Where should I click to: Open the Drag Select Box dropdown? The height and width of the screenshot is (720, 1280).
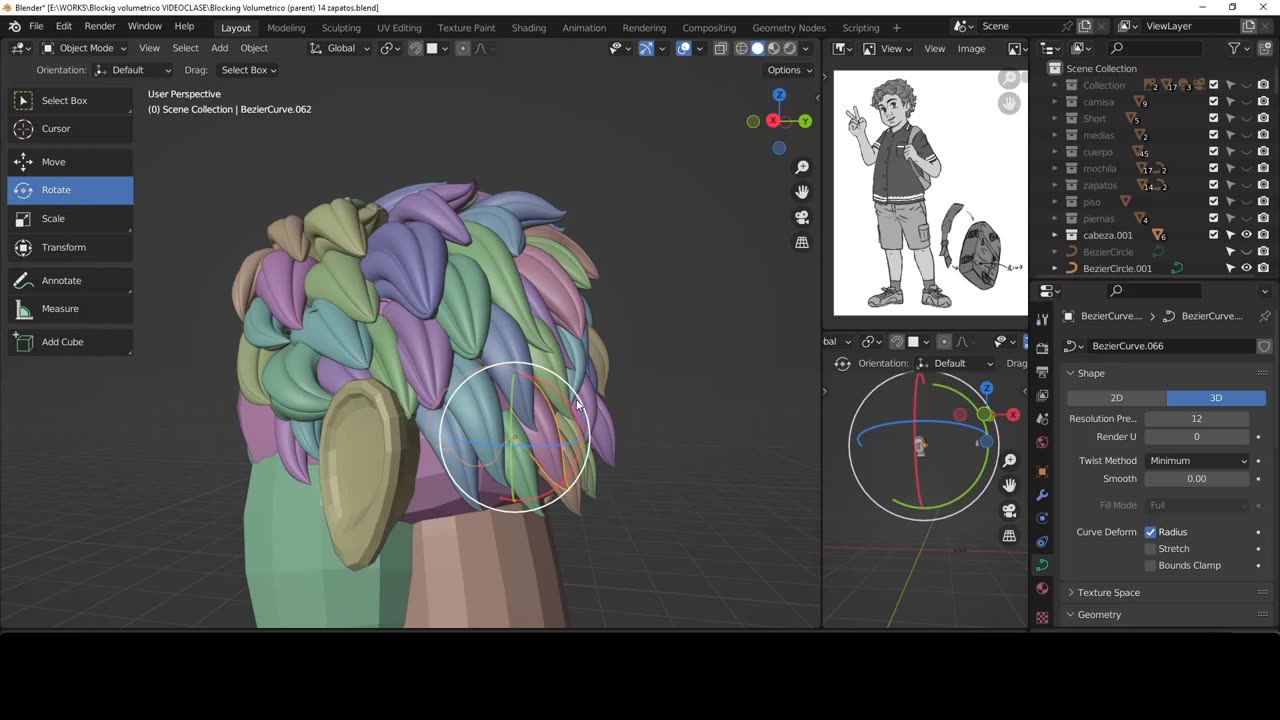[x=249, y=70]
